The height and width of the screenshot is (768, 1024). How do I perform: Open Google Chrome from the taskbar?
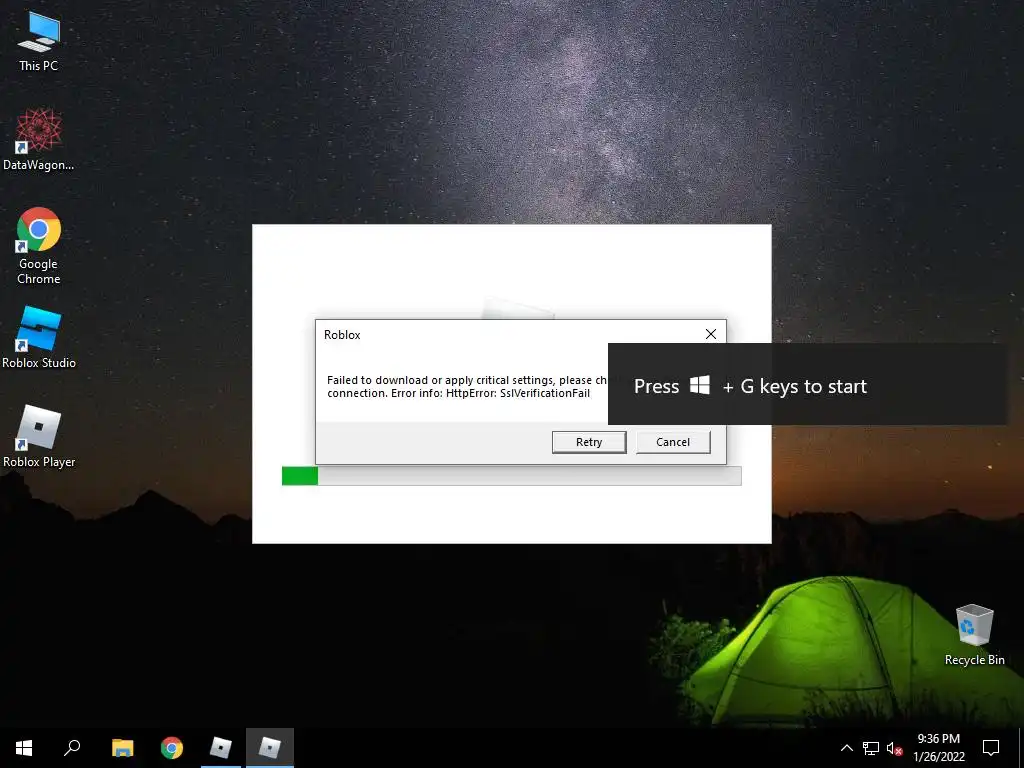(172, 748)
